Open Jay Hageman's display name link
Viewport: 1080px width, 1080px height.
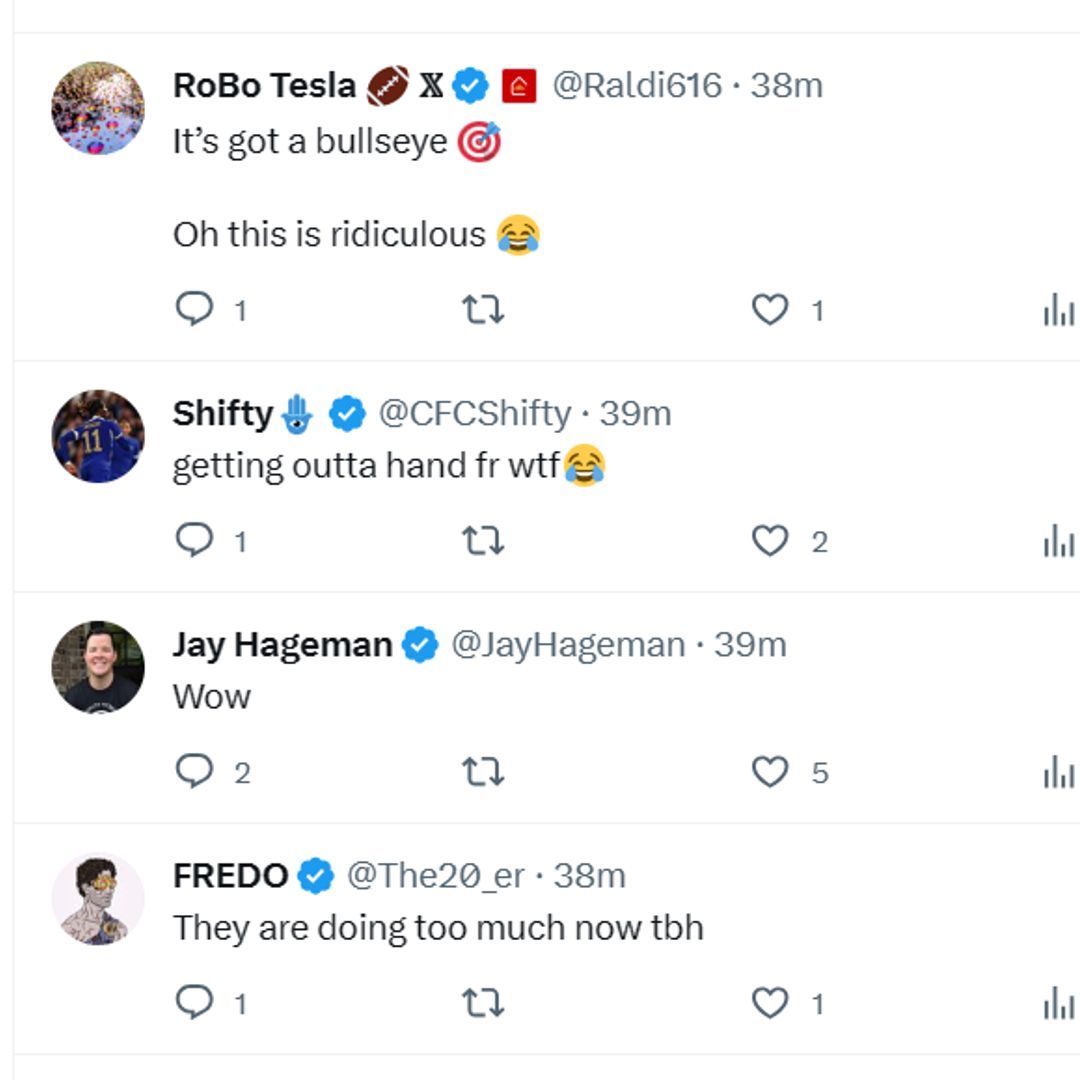(x=282, y=645)
